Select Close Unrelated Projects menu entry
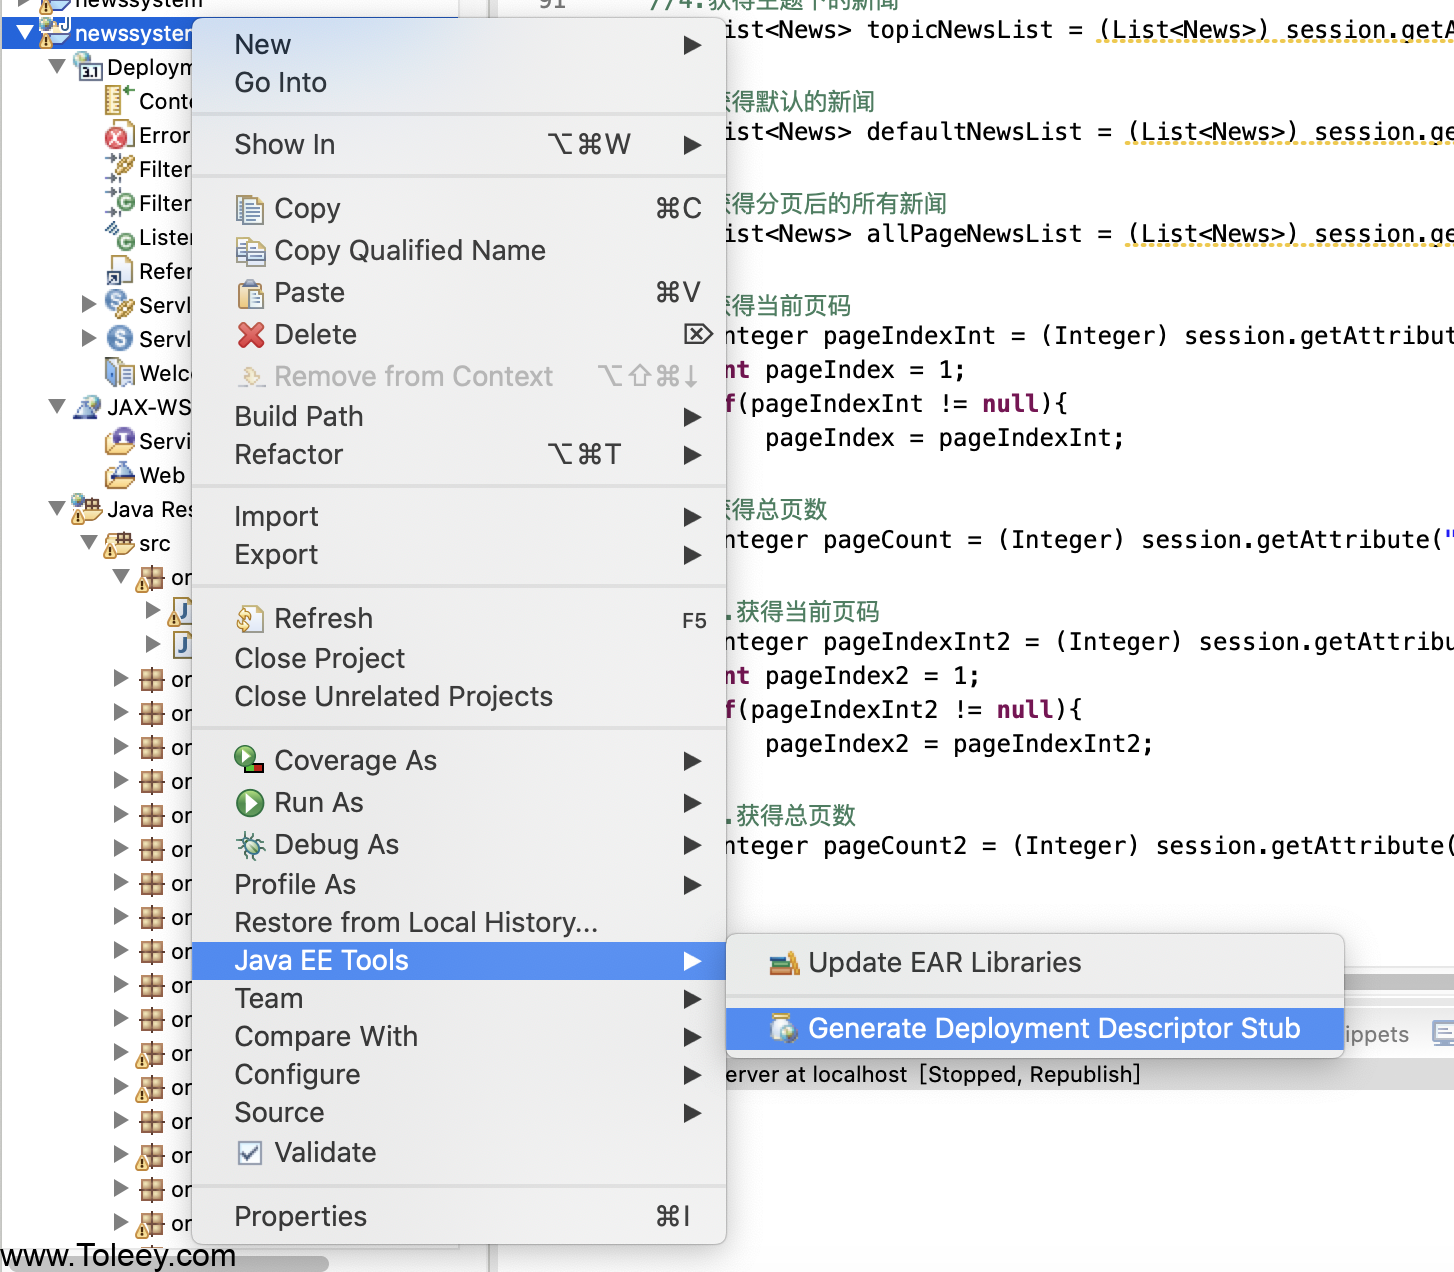Screen dimensions: 1454x1272 click(393, 697)
